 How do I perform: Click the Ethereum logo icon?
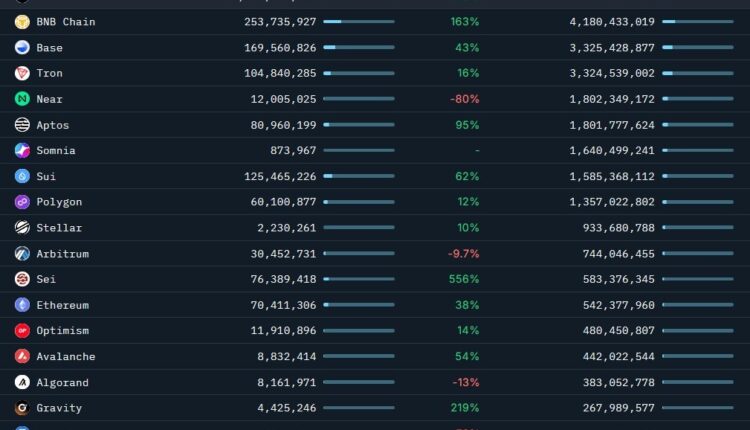coord(22,305)
